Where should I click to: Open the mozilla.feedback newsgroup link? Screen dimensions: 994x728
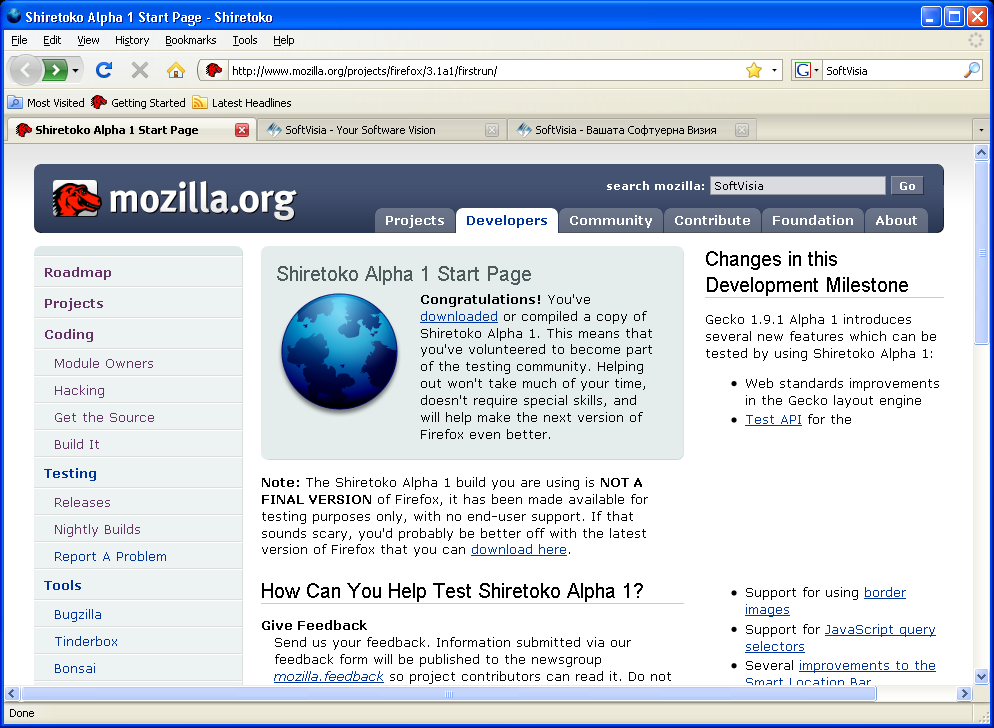pyautogui.click(x=328, y=677)
